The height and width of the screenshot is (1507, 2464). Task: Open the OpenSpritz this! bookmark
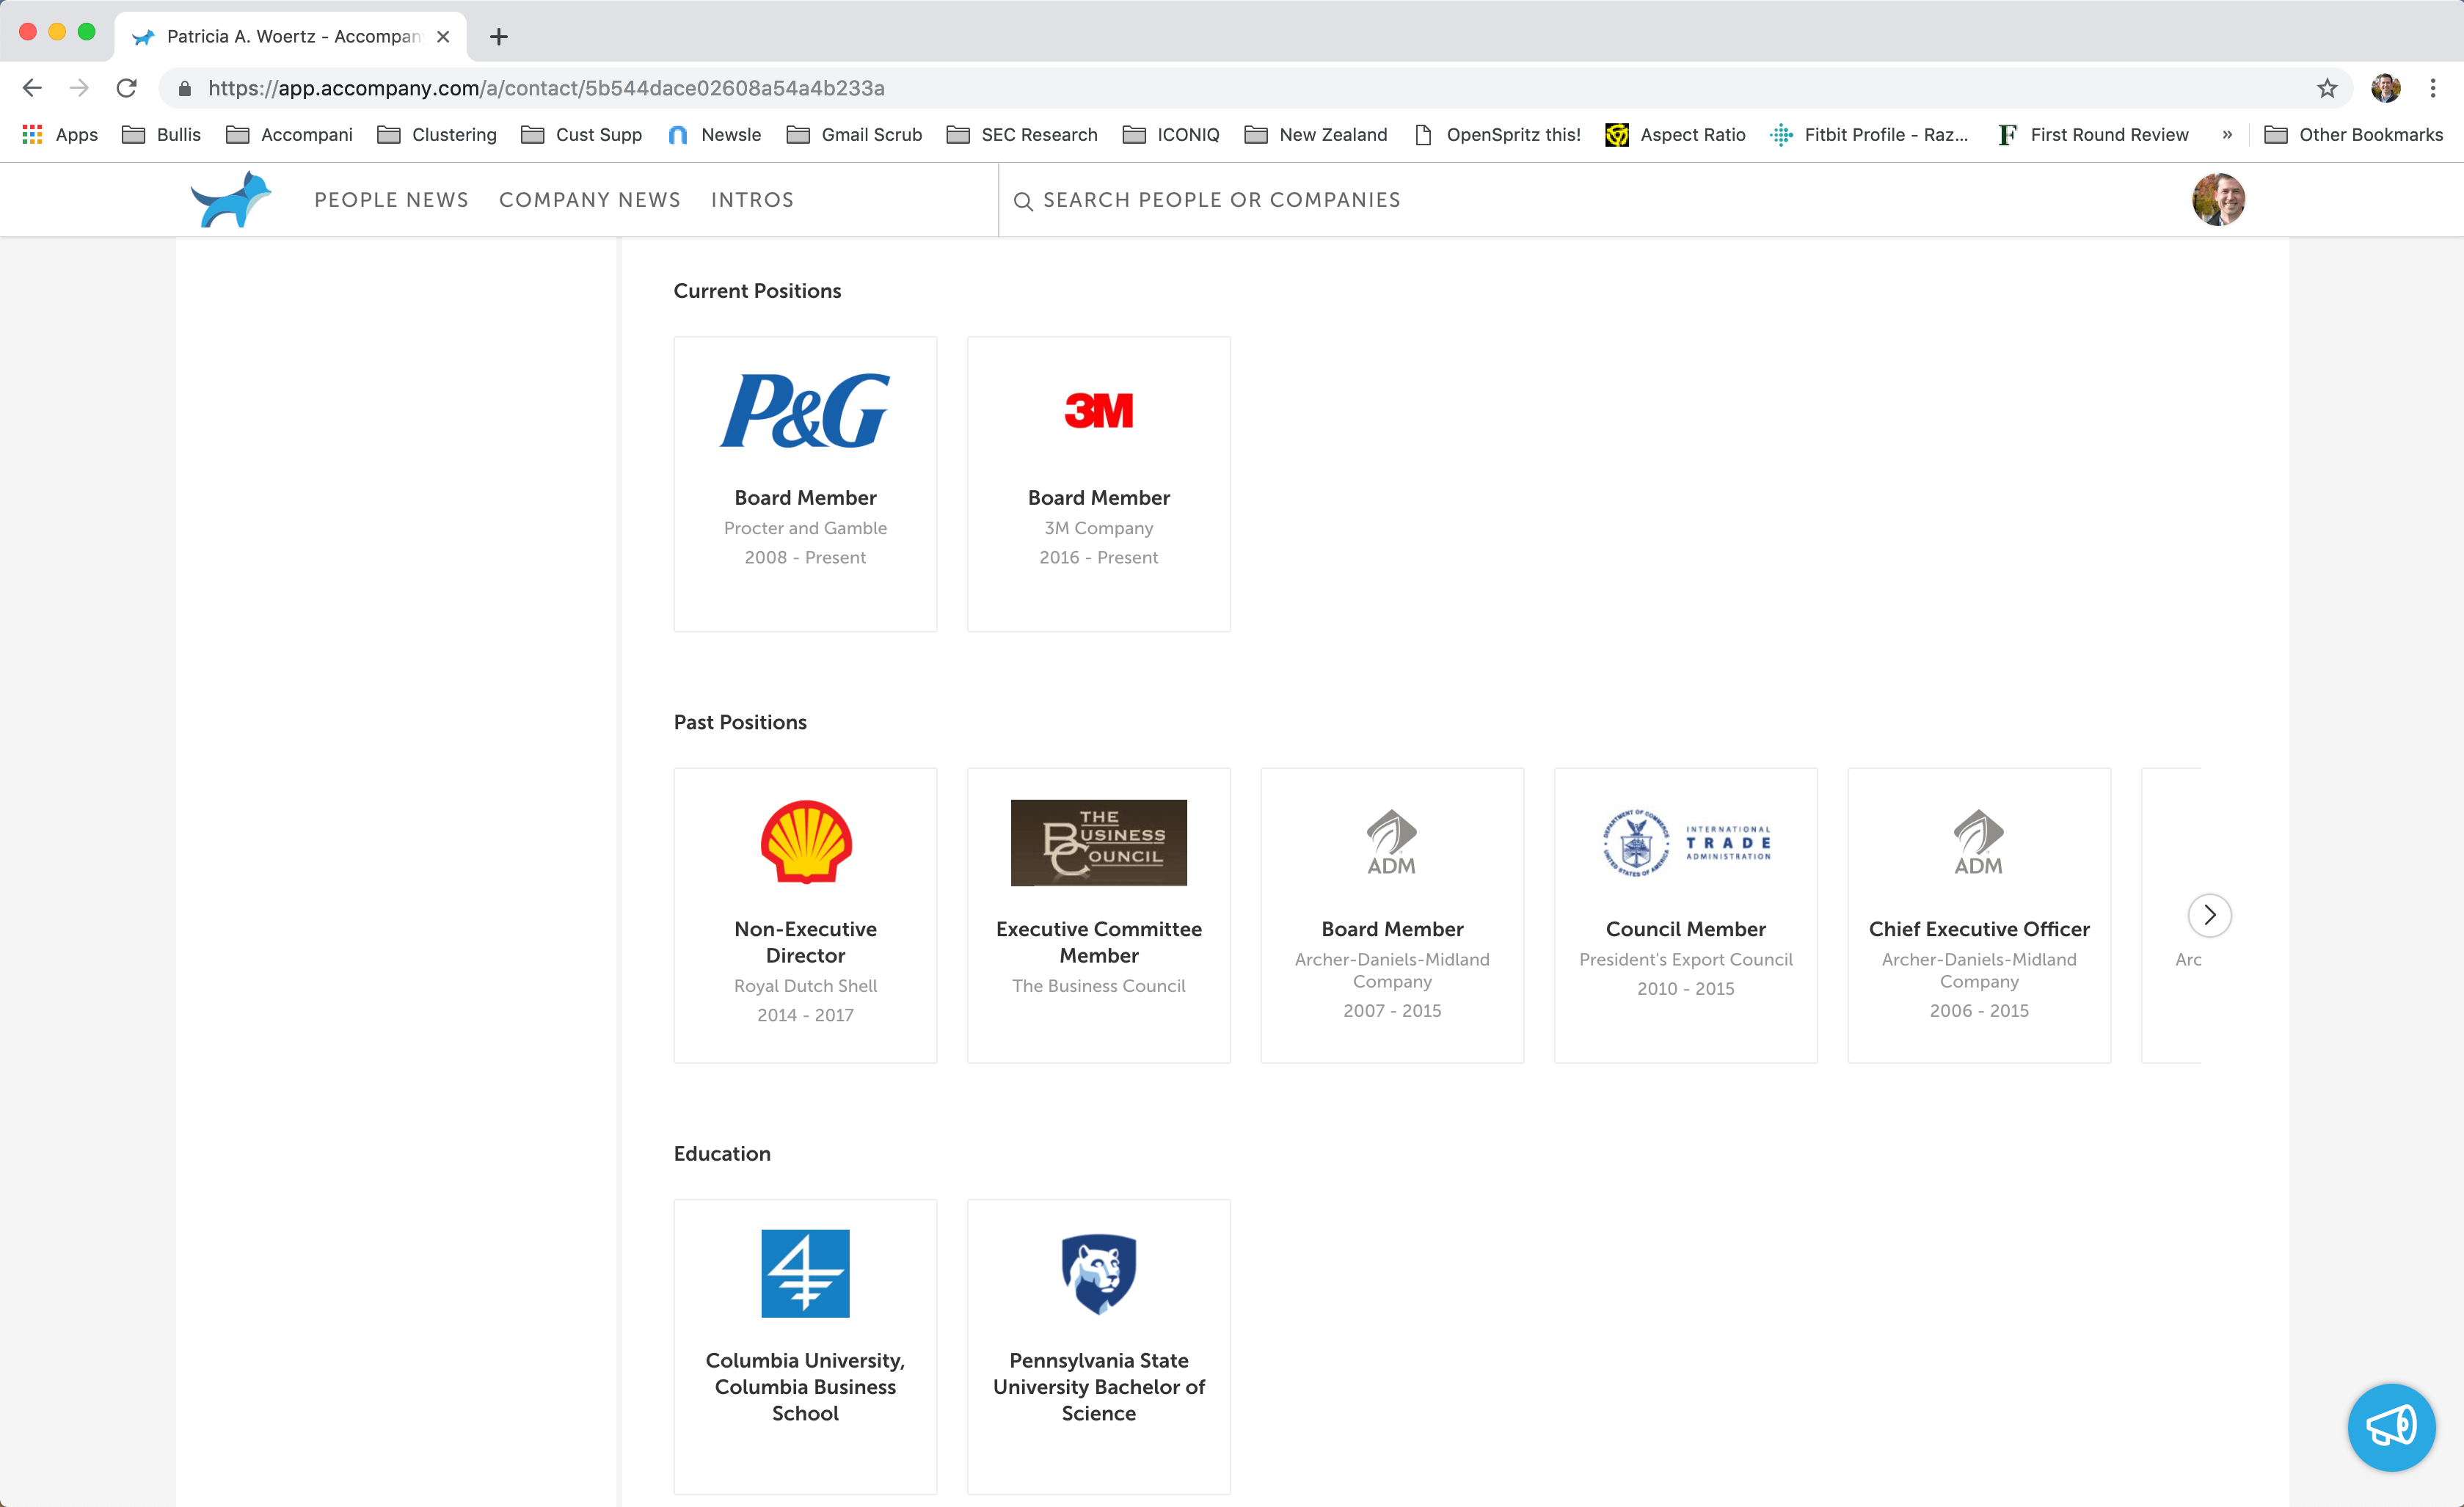tap(1497, 134)
